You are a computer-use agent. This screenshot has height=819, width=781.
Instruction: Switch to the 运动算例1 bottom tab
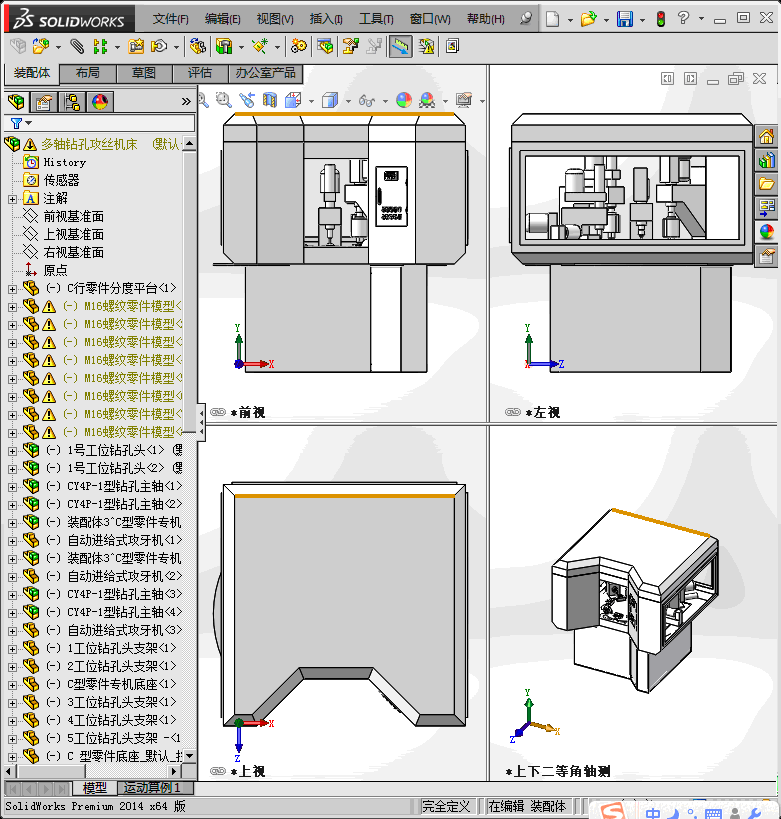[152, 787]
